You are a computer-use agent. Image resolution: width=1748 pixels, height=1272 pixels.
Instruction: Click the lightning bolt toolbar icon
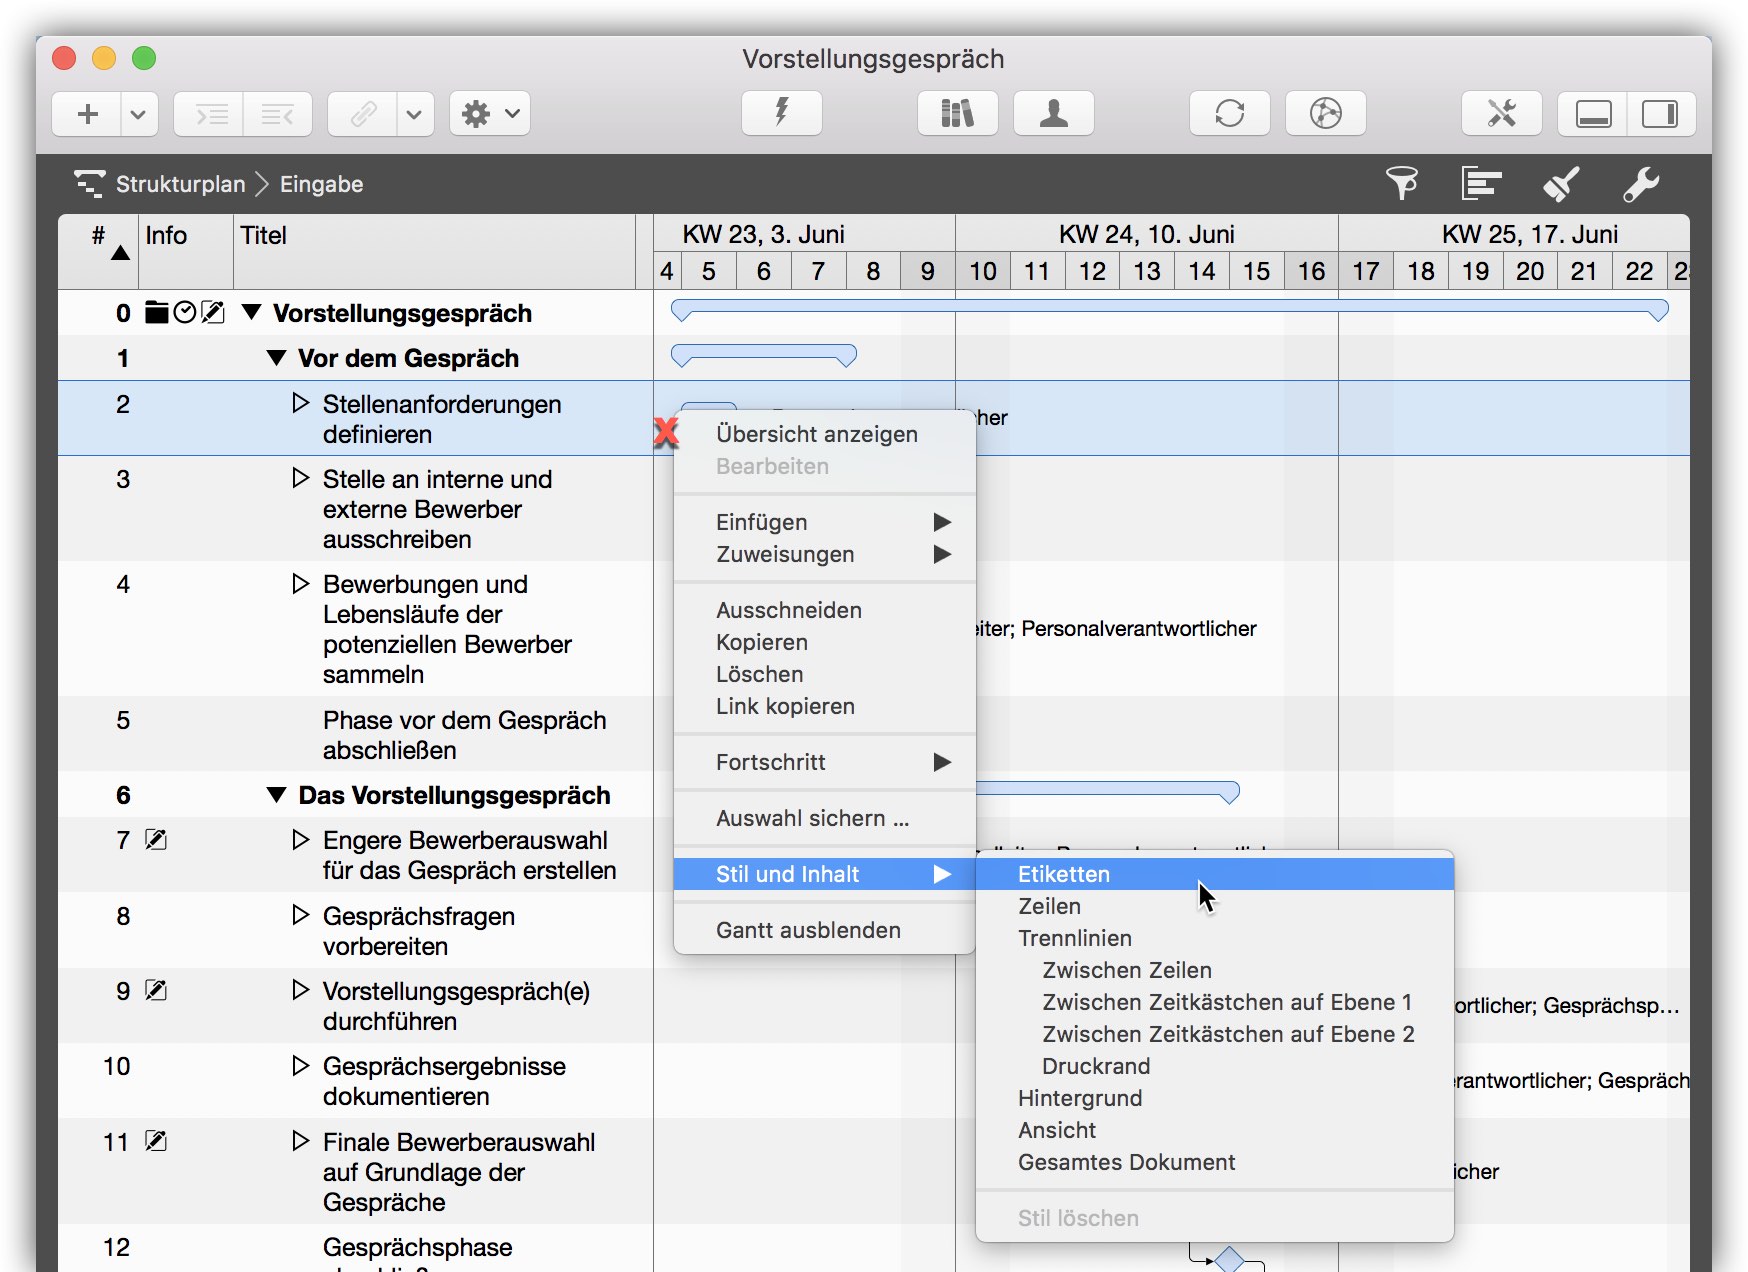click(x=781, y=113)
